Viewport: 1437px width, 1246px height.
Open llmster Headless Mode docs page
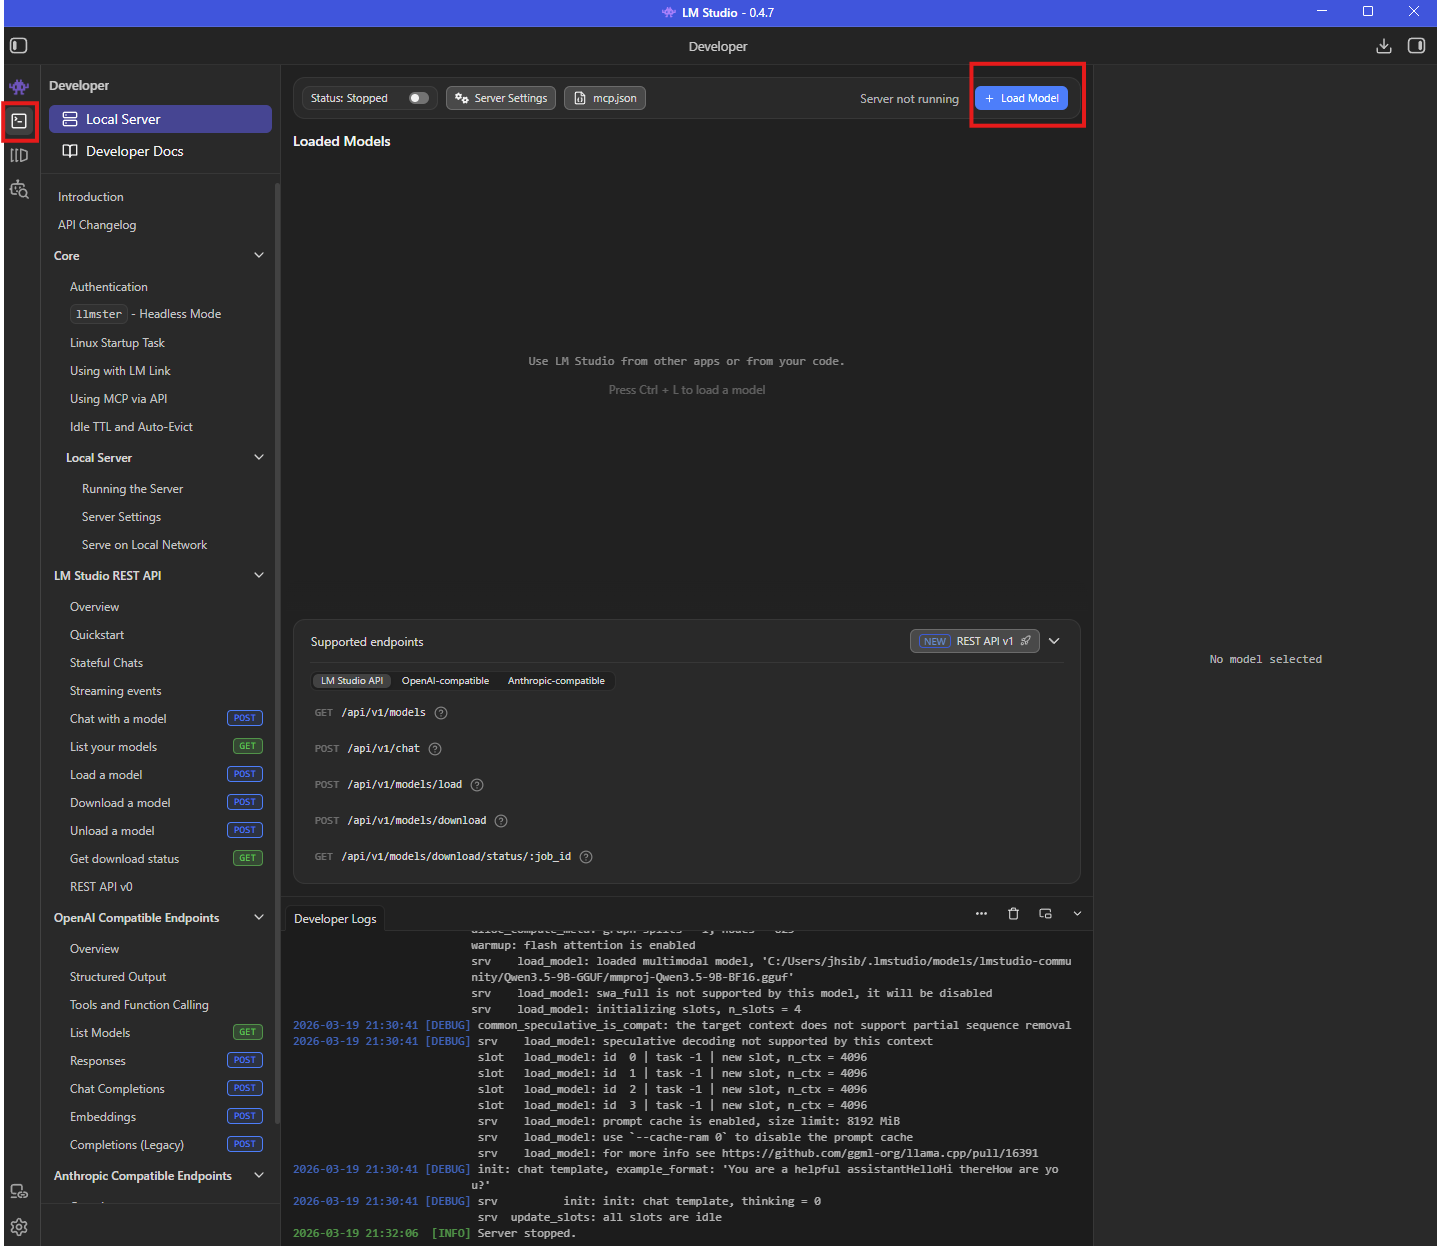pyautogui.click(x=146, y=314)
